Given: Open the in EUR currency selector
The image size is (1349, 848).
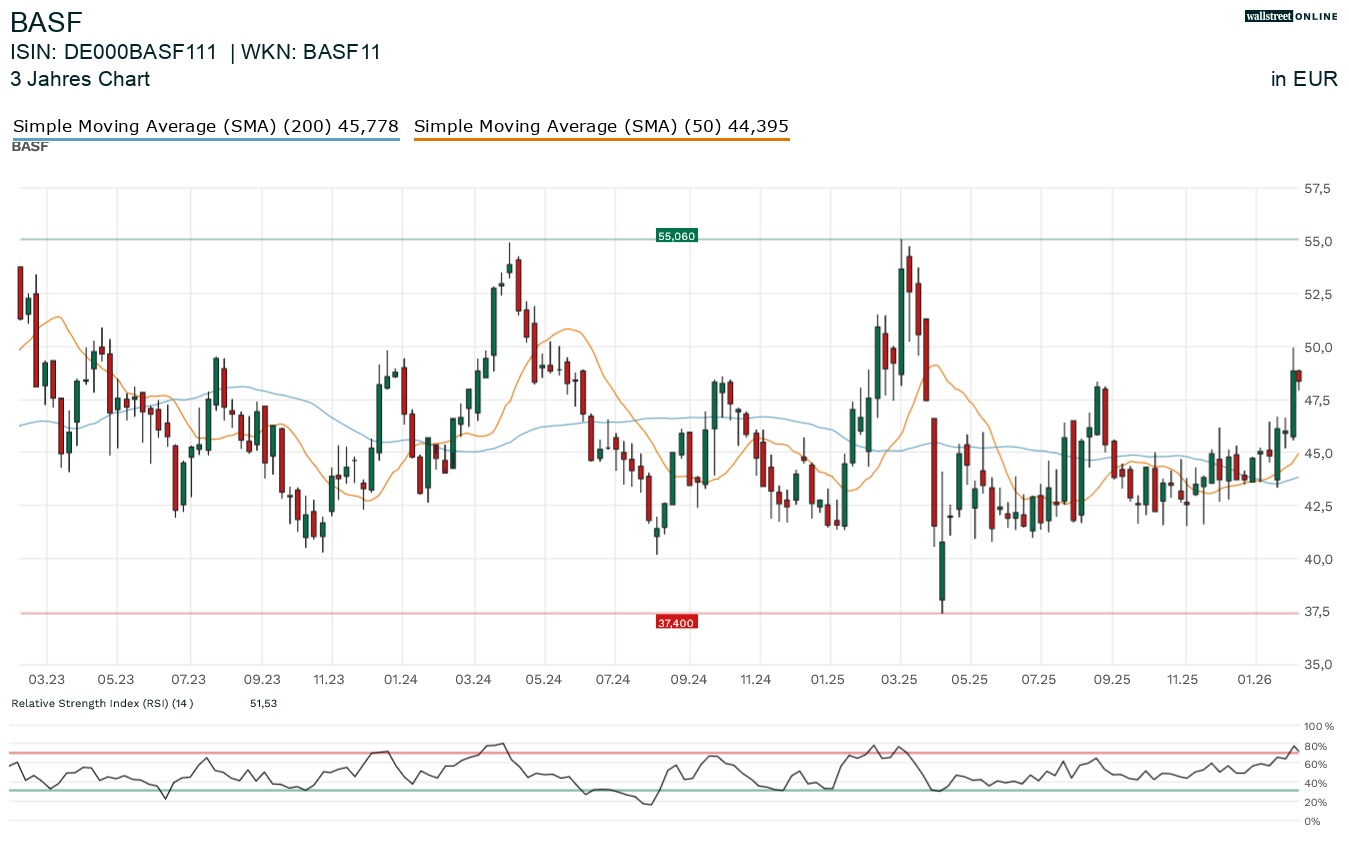Looking at the screenshot, I should coord(1304,79).
